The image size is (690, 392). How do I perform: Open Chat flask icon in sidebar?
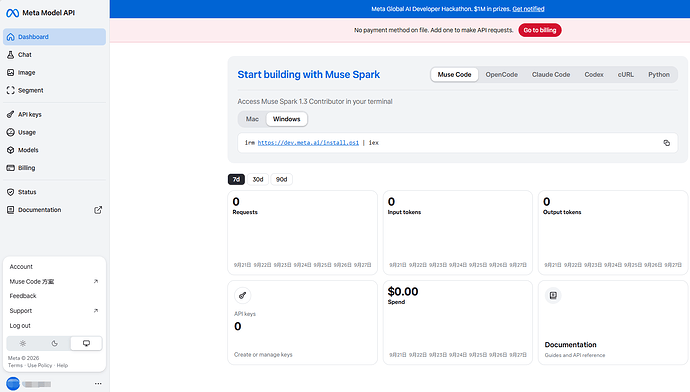tap(11, 55)
